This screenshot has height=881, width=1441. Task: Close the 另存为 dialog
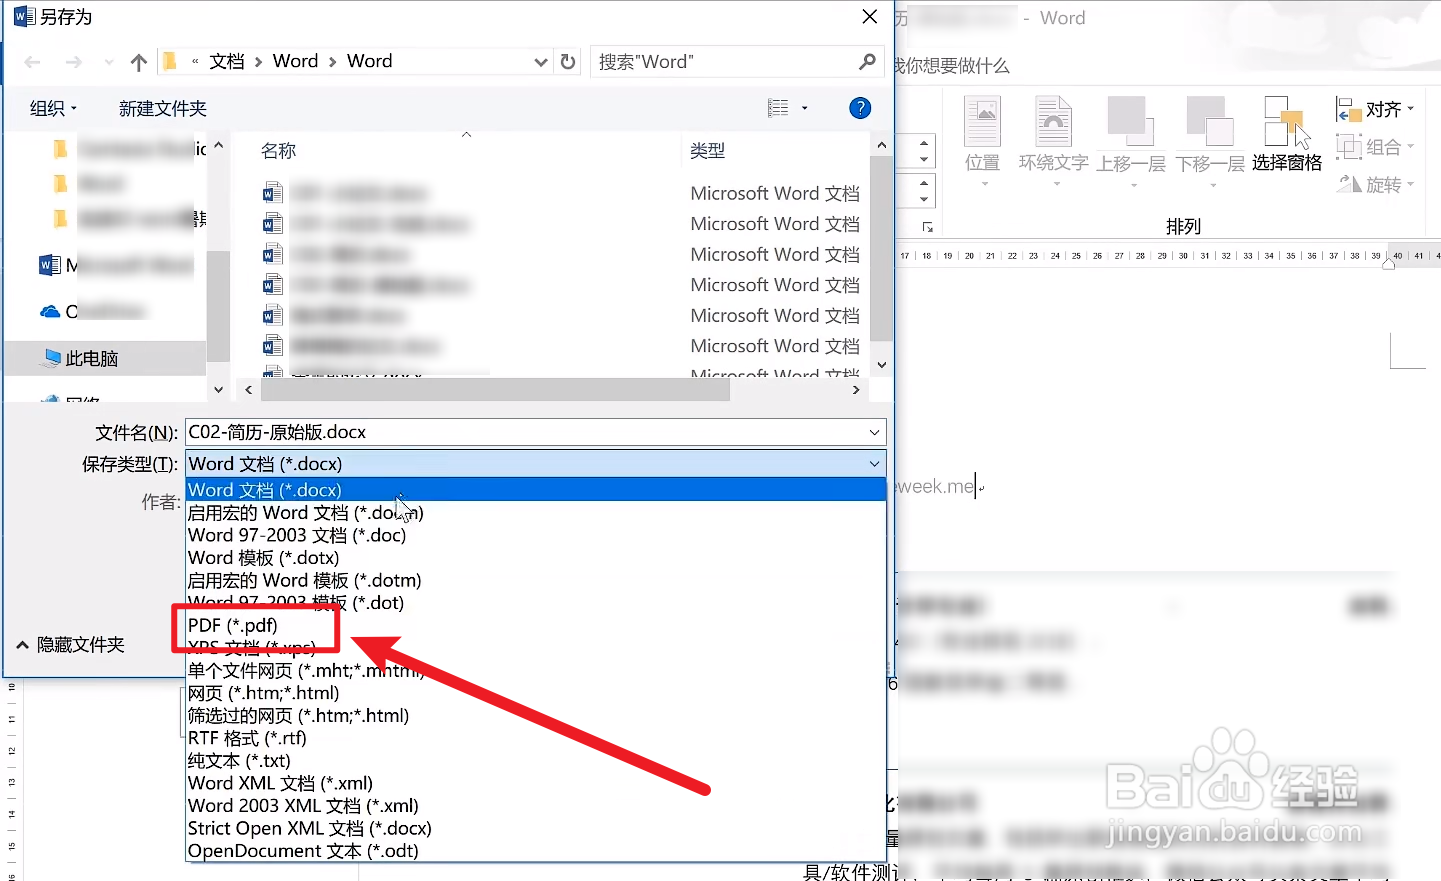tap(870, 16)
